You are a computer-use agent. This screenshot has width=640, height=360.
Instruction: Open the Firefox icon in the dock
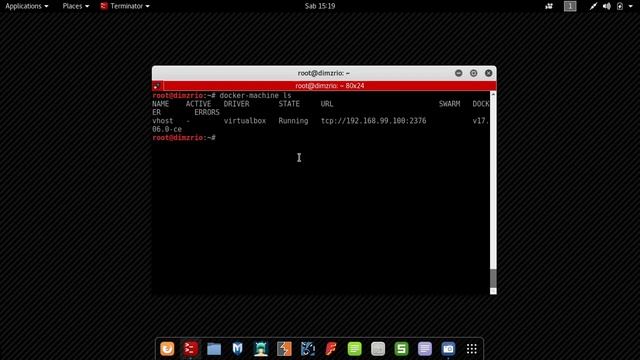pos(167,349)
